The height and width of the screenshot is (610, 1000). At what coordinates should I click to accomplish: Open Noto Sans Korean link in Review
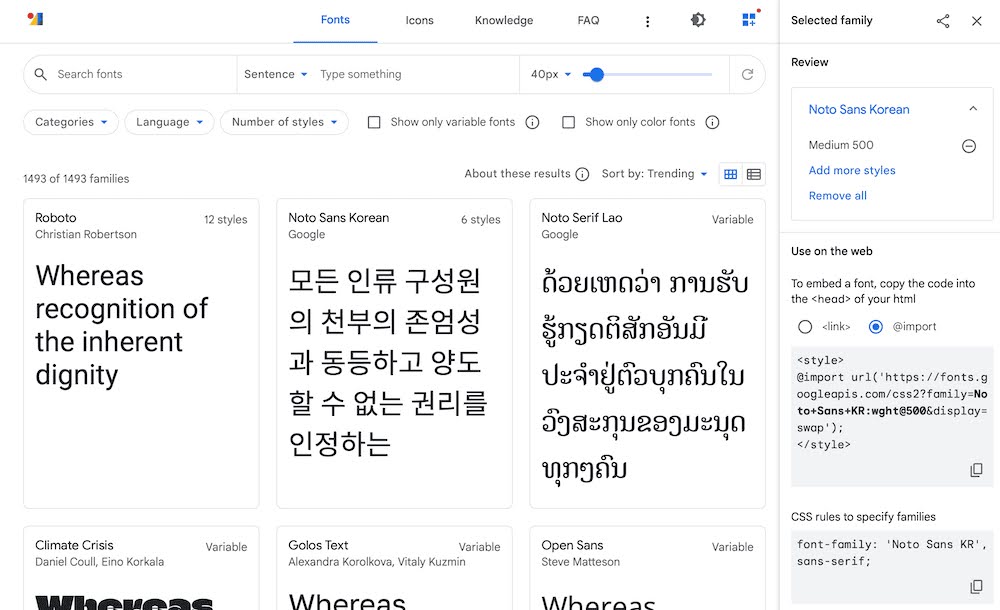pos(859,109)
